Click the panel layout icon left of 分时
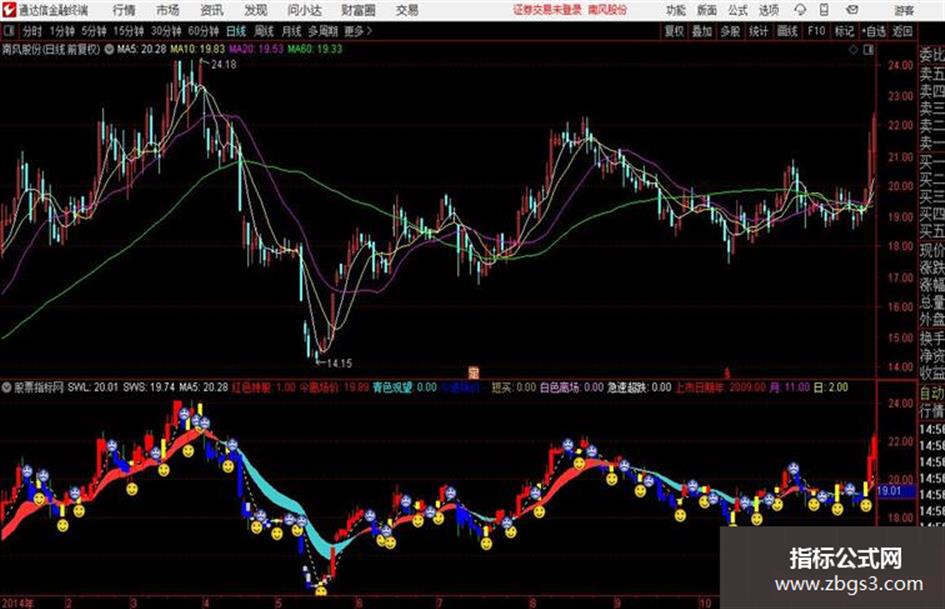Screen dimensions: 945x609 click(x=8, y=31)
